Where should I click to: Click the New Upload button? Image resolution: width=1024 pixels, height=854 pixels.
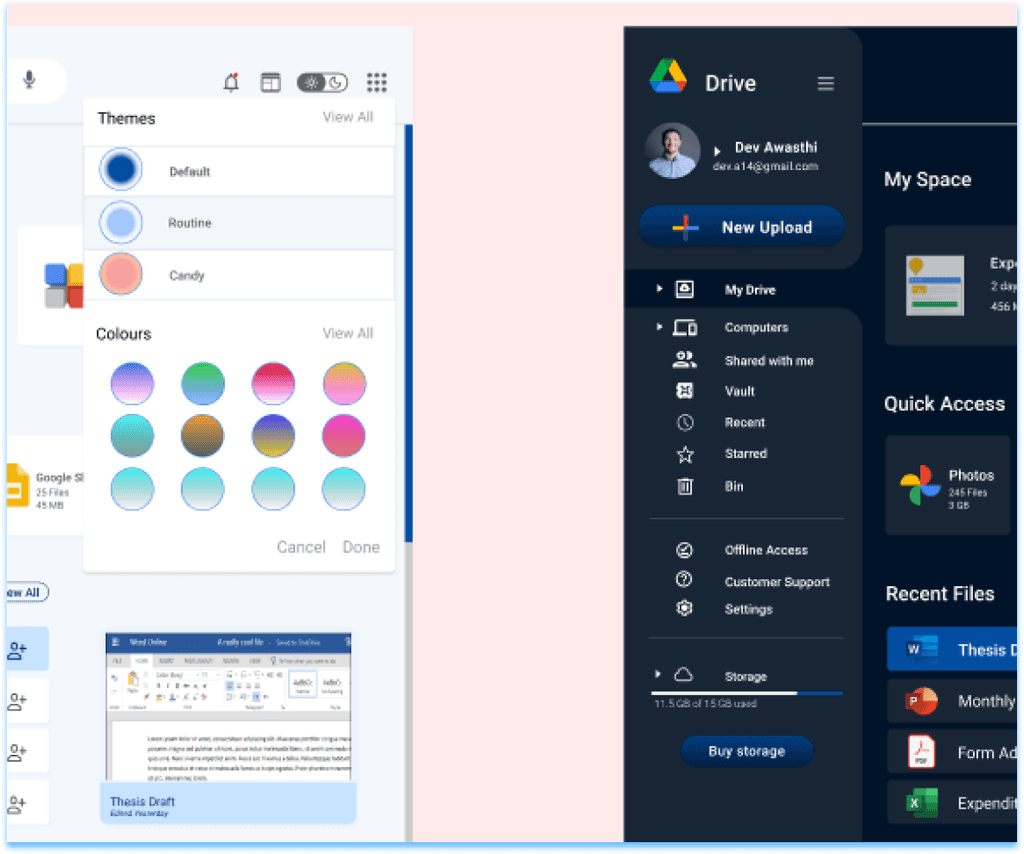(741, 227)
